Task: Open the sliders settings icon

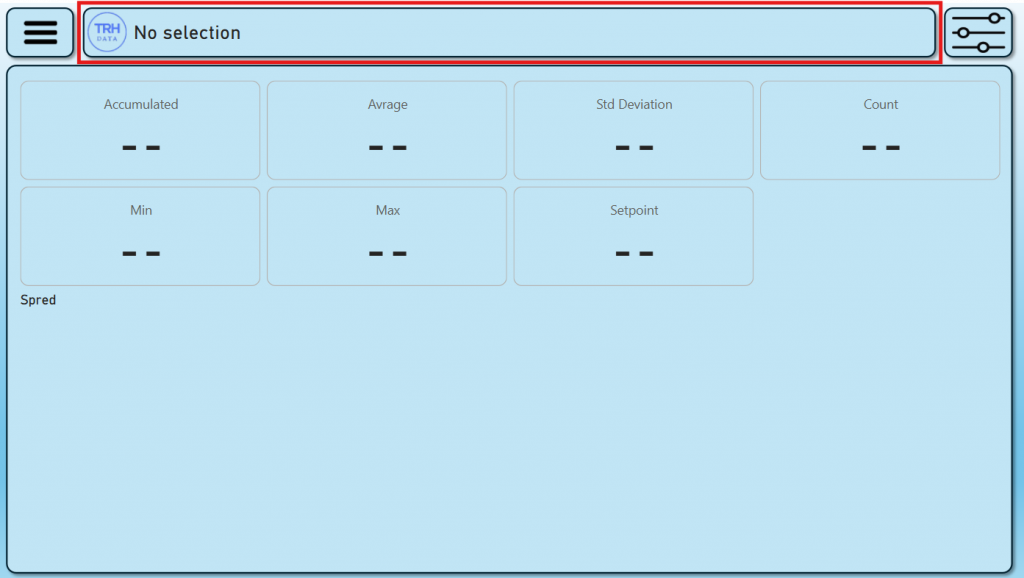Action: click(x=978, y=33)
